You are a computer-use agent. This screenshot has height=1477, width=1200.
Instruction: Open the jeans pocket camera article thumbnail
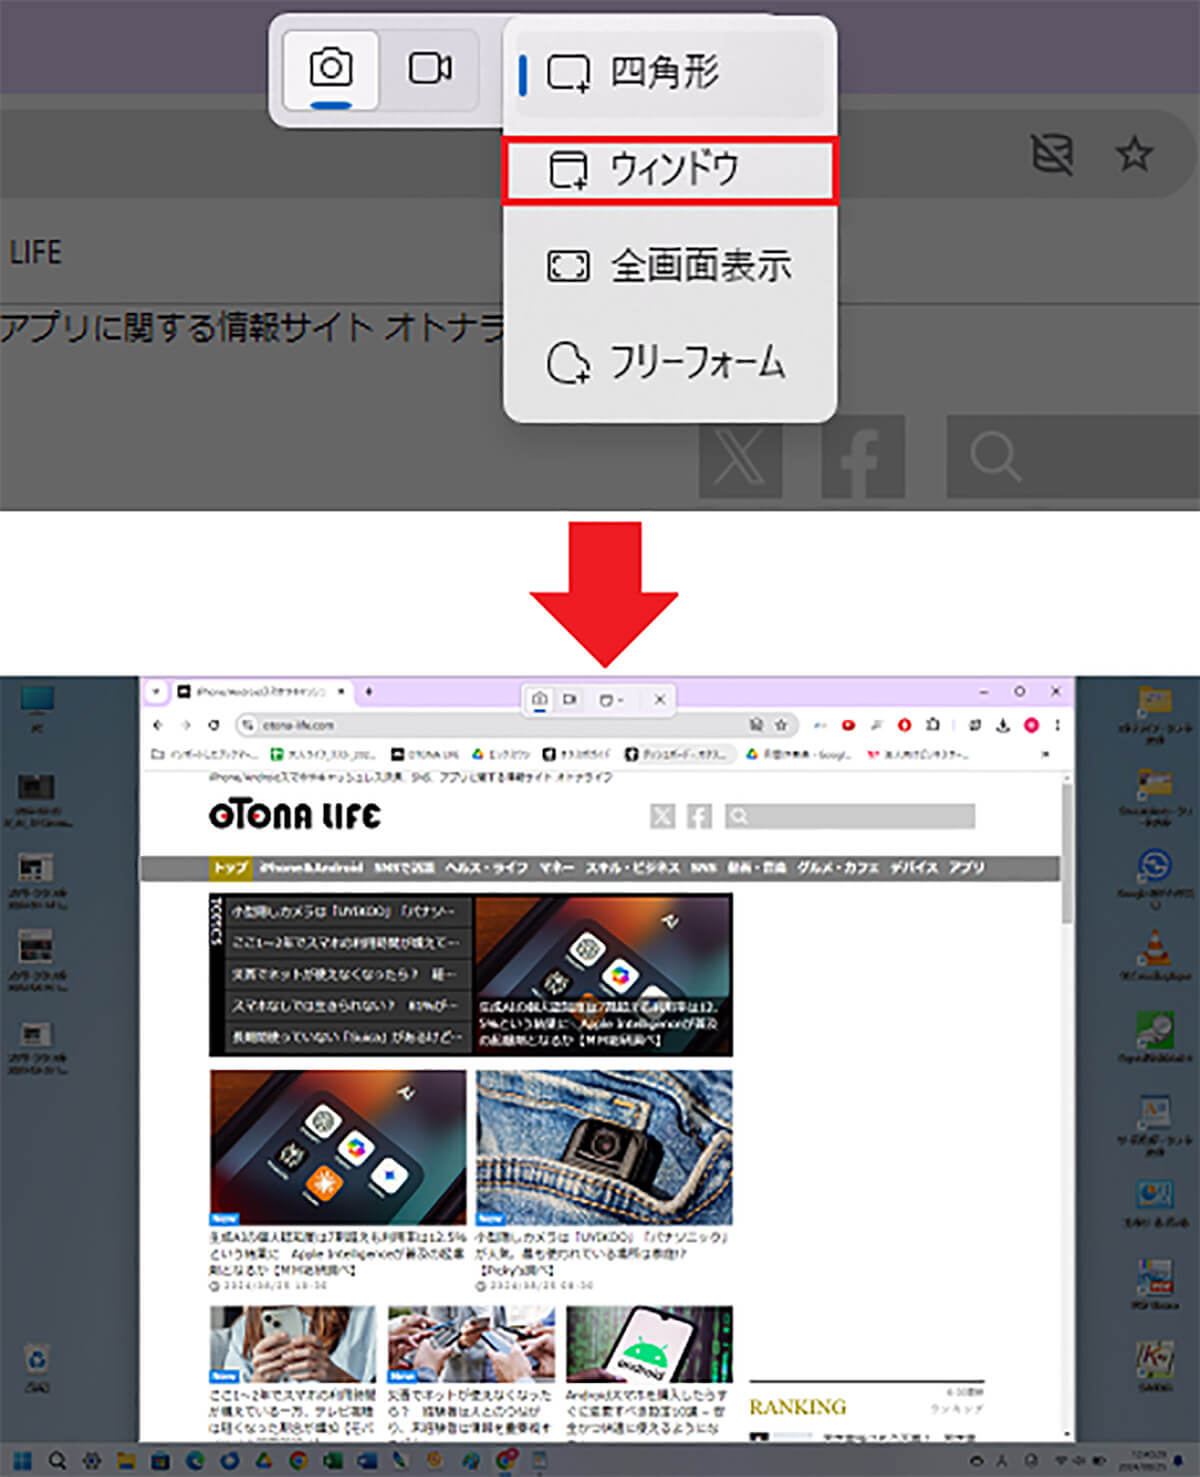[604, 1147]
